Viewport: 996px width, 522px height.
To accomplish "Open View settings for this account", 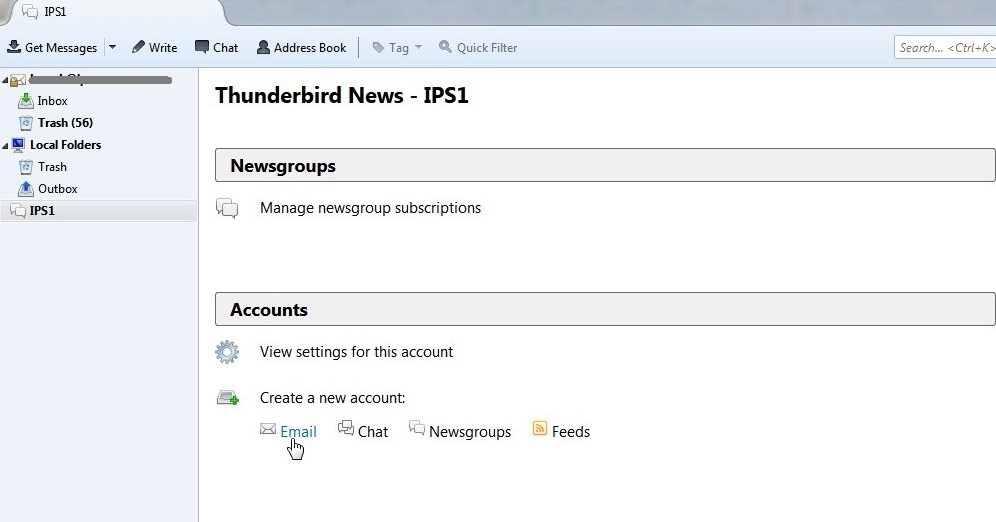I will pos(356,352).
